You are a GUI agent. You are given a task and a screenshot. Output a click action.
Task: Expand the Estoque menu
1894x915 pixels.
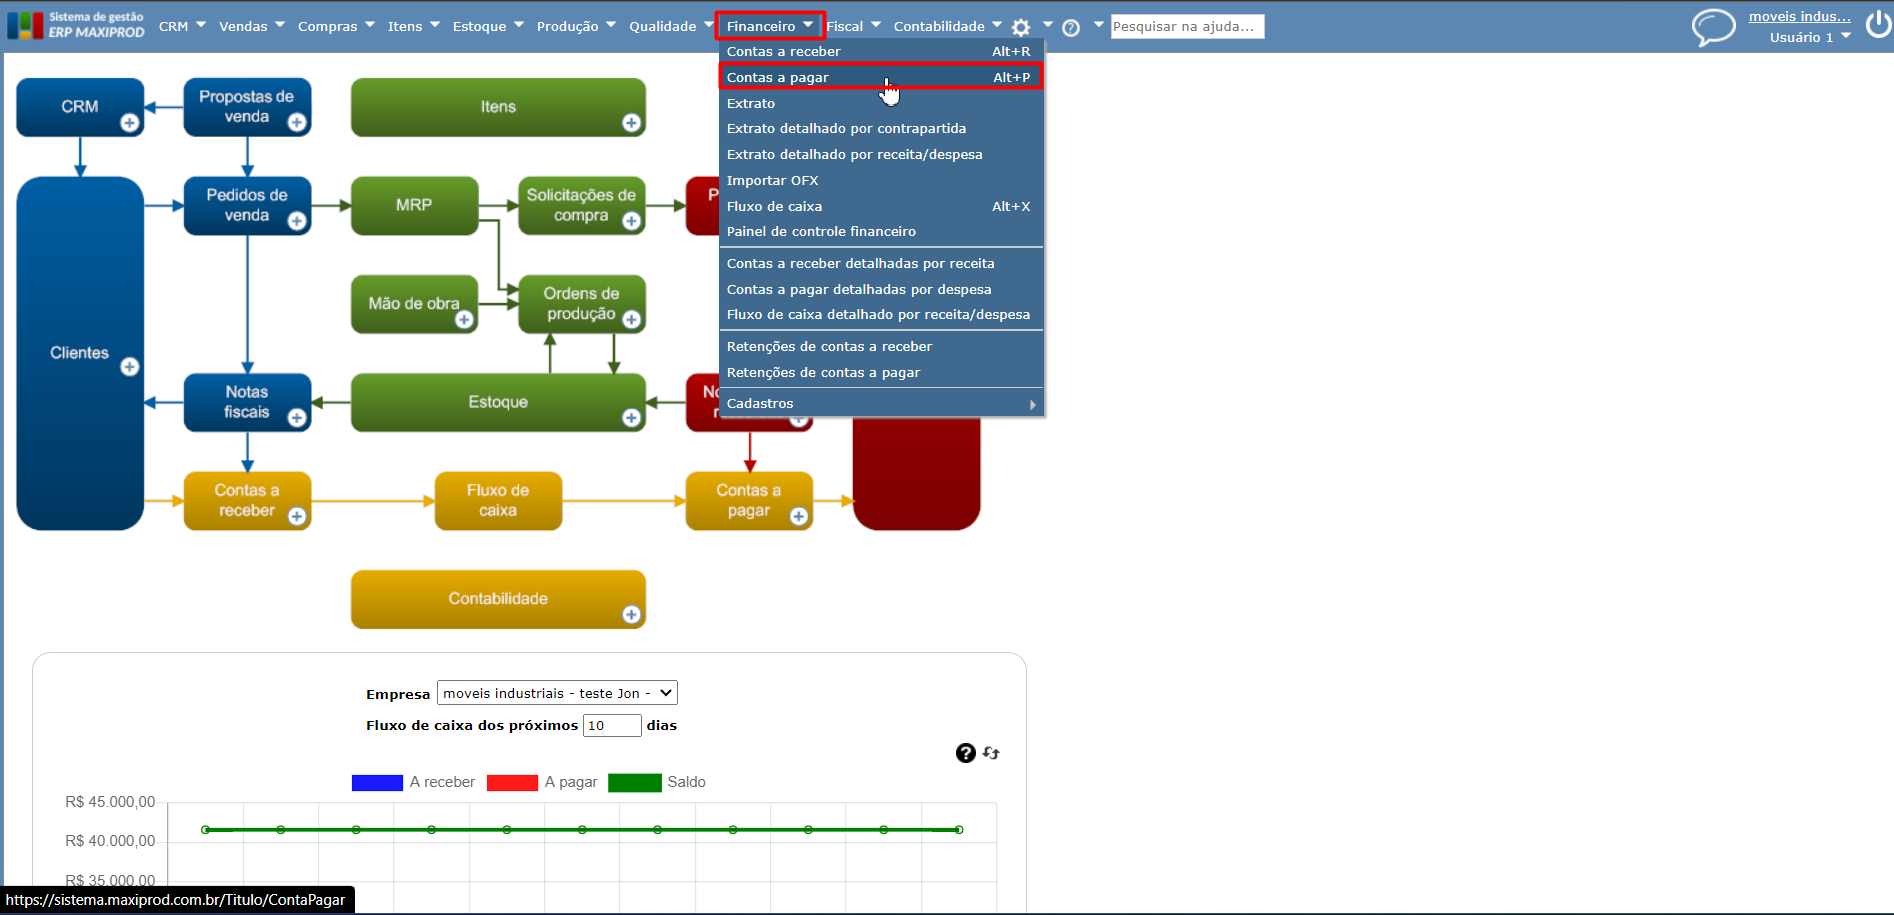tap(488, 26)
